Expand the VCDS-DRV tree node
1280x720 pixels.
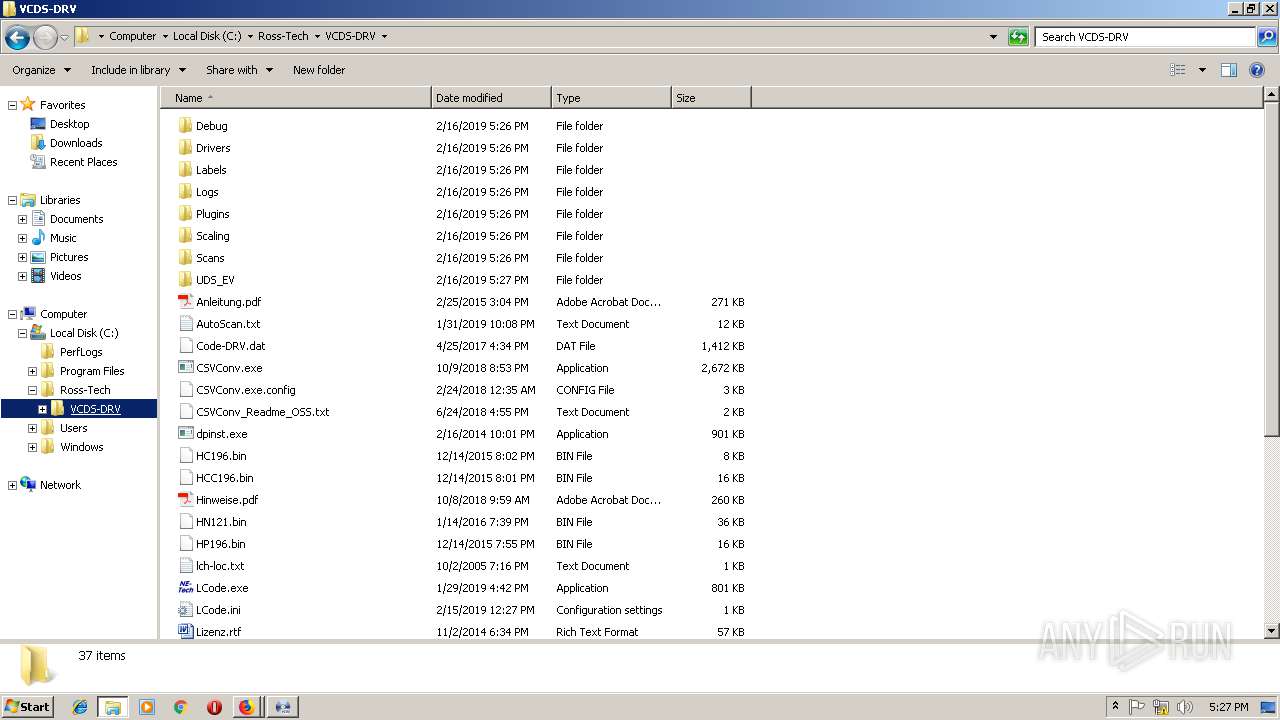(42, 409)
